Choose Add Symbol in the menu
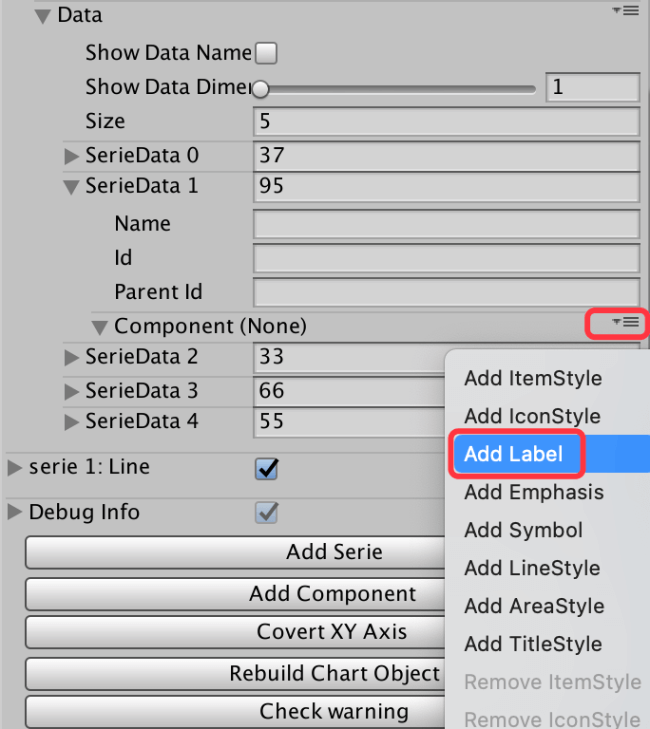 pyautogui.click(x=523, y=530)
